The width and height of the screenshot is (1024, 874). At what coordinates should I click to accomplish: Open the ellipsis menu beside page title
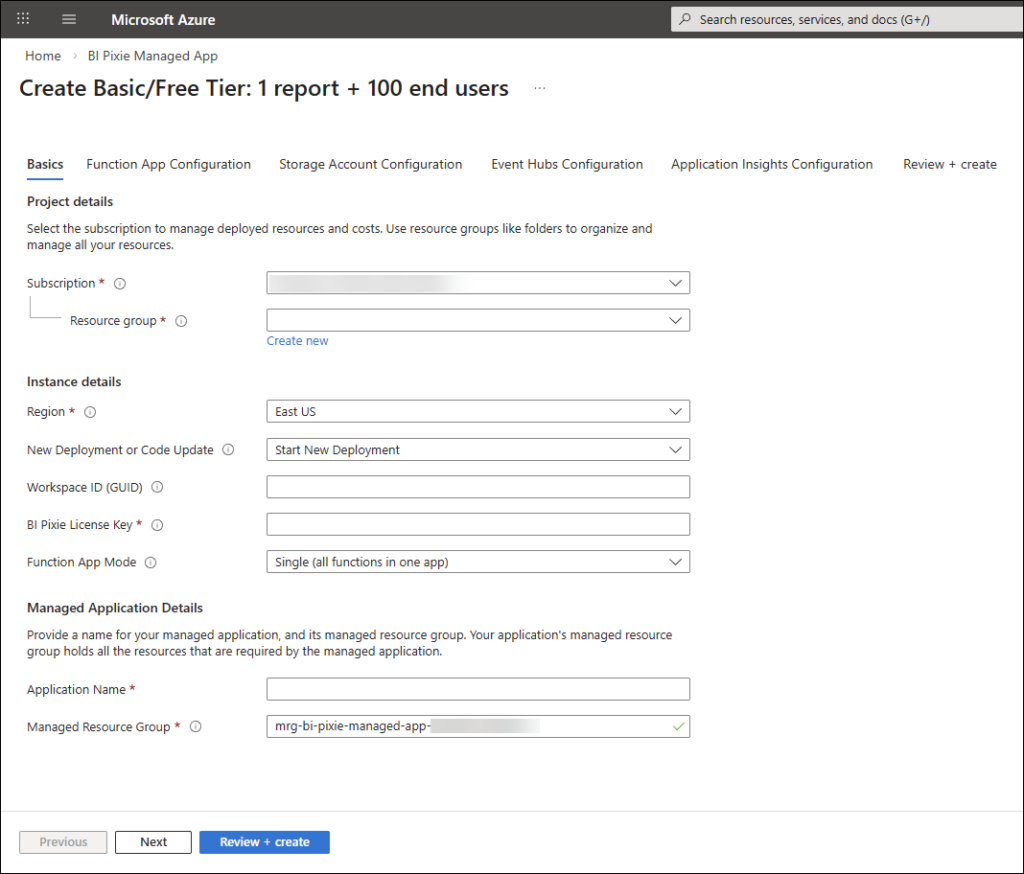540,88
